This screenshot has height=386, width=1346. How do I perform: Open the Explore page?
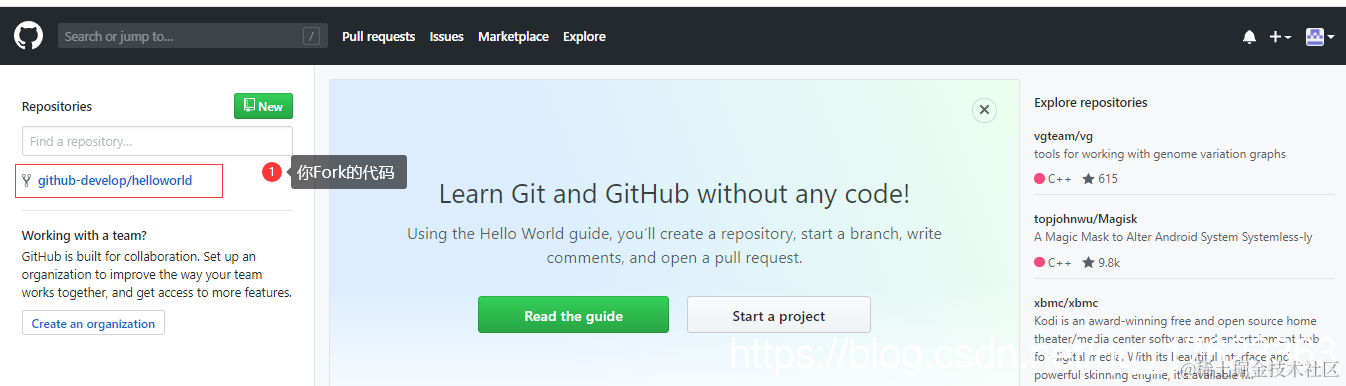point(584,36)
